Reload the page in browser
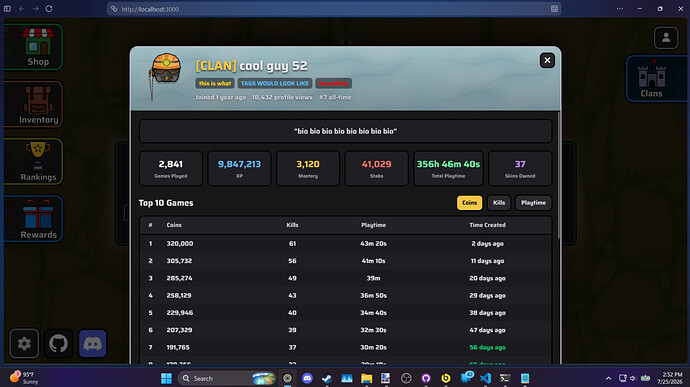690x387 pixels. click(49, 9)
